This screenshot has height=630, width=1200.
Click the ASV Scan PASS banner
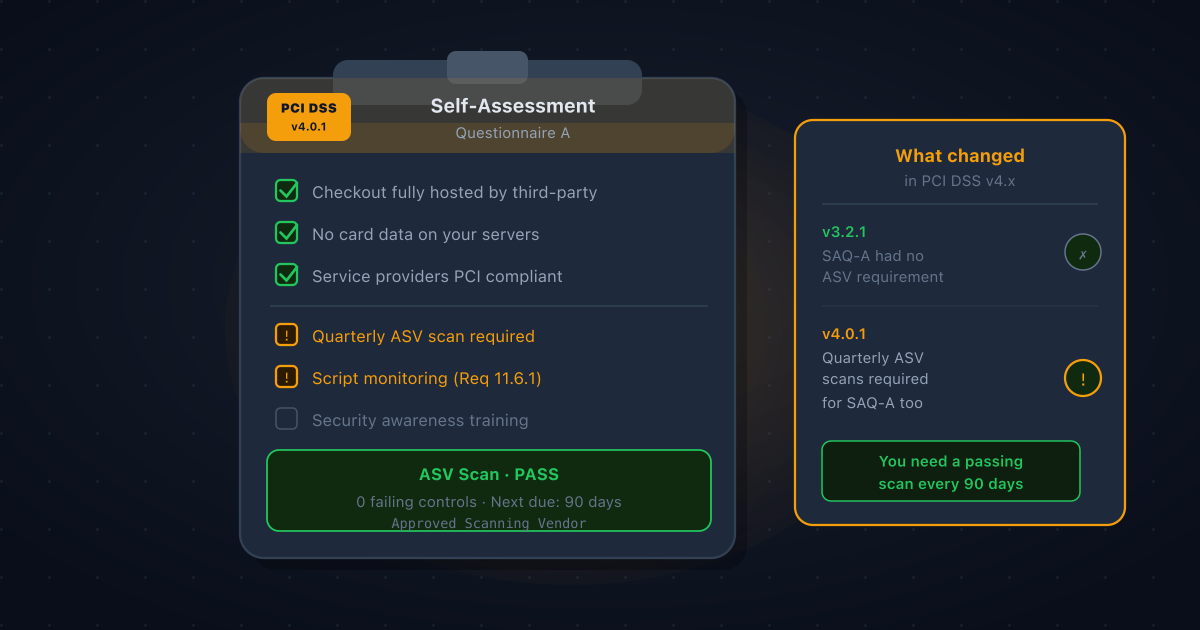tap(489, 490)
